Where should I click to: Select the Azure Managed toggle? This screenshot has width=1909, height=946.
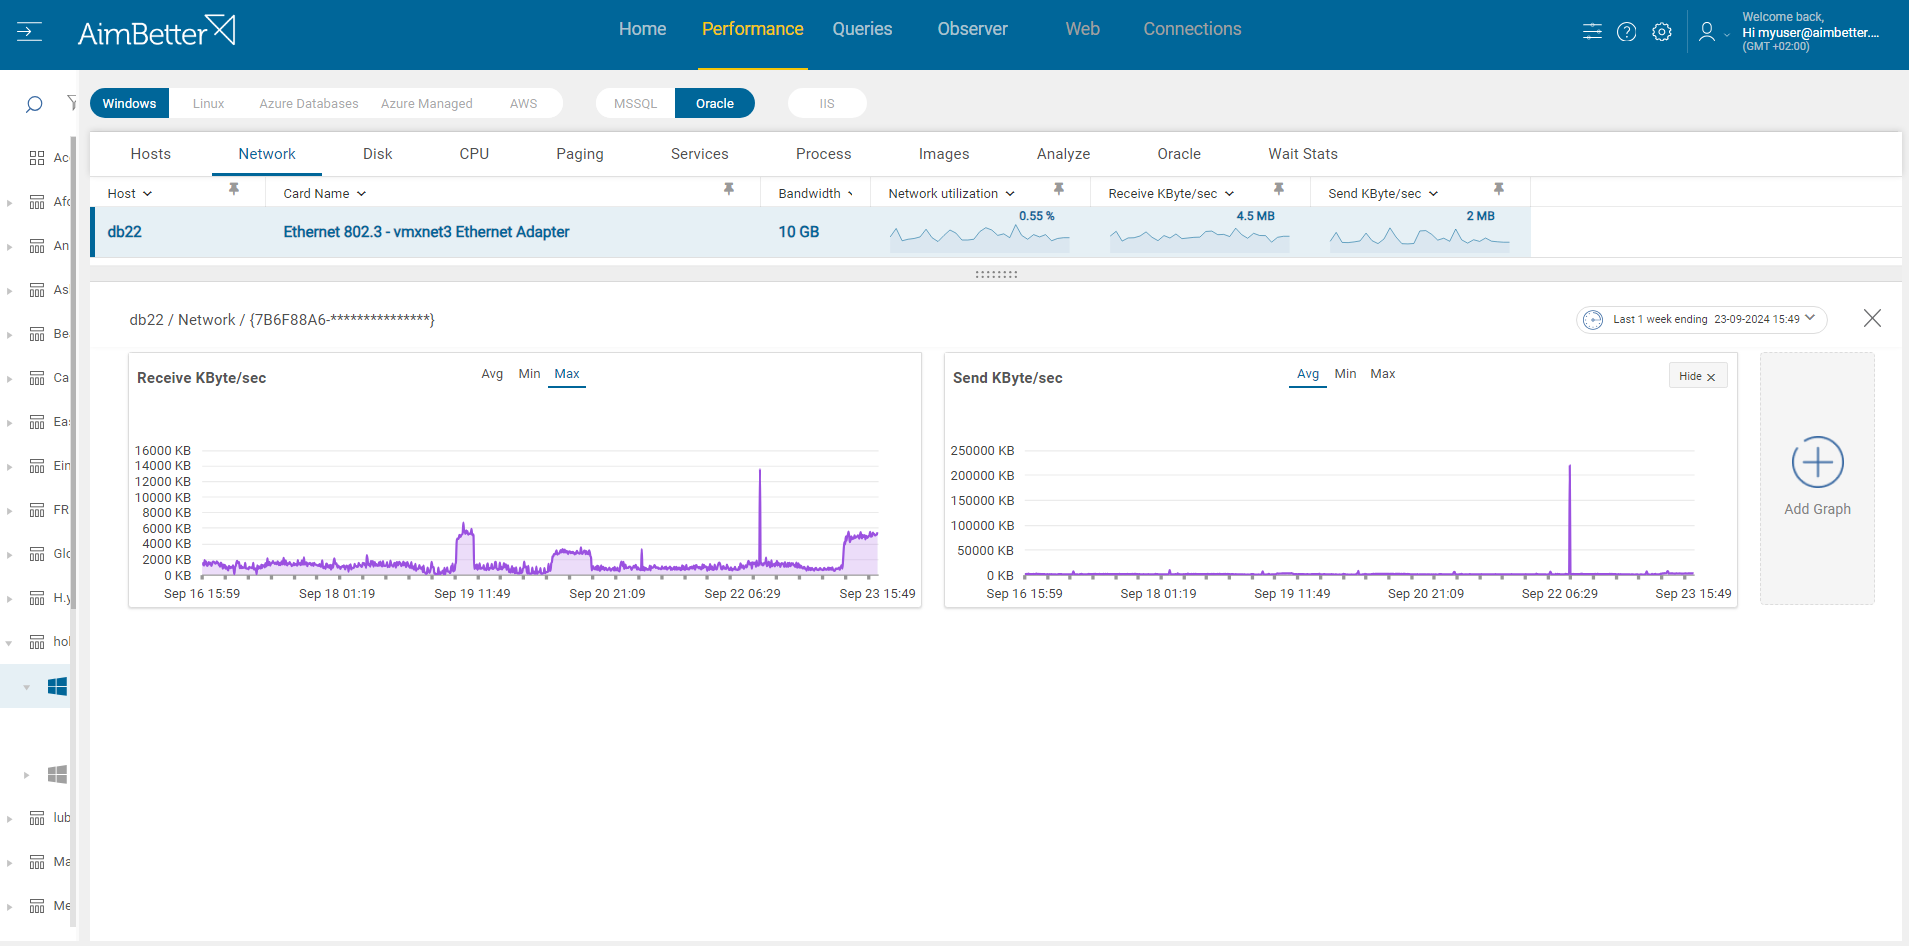[x=427, y=103]
